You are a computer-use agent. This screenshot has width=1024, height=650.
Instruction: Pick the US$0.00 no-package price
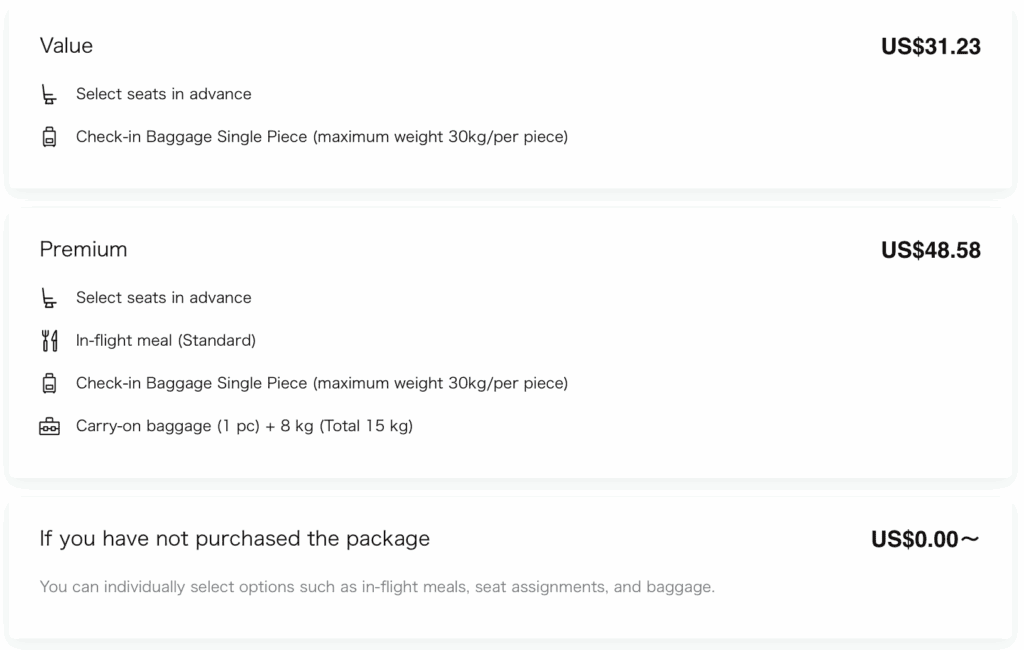pos(914,540)
